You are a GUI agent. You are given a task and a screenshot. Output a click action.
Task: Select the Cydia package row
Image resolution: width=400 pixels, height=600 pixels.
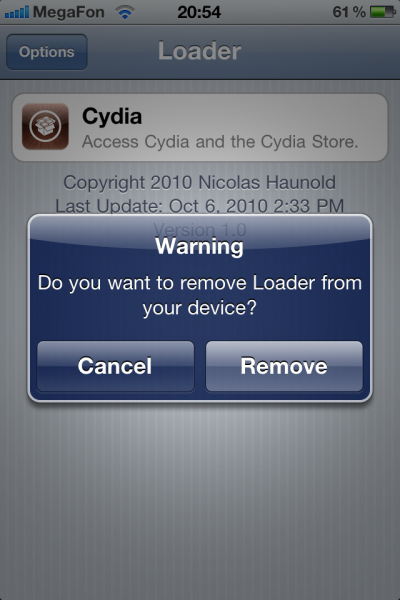[x=200, y=127]
